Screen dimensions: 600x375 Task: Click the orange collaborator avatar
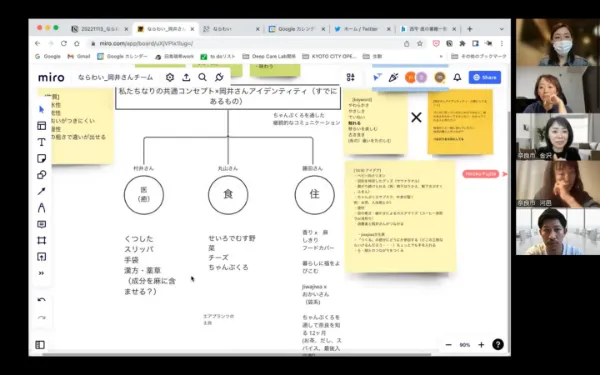click(410, 77)
